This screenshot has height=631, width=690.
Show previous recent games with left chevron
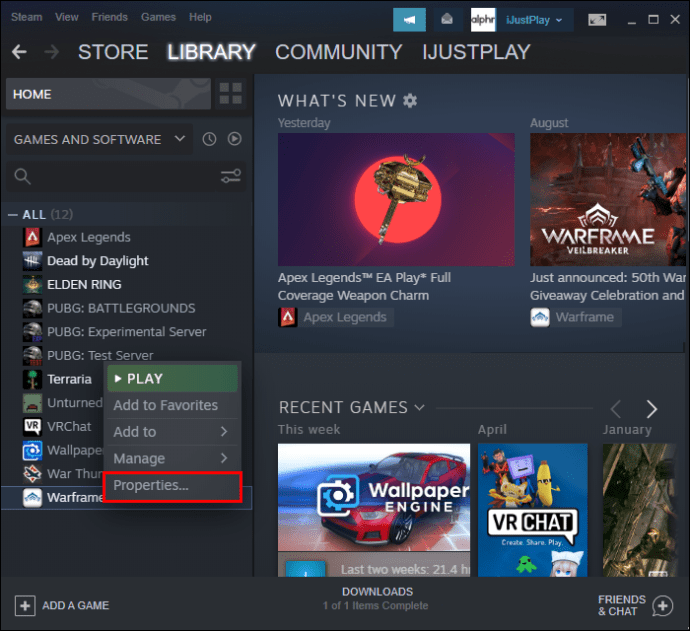click(616, 409)
